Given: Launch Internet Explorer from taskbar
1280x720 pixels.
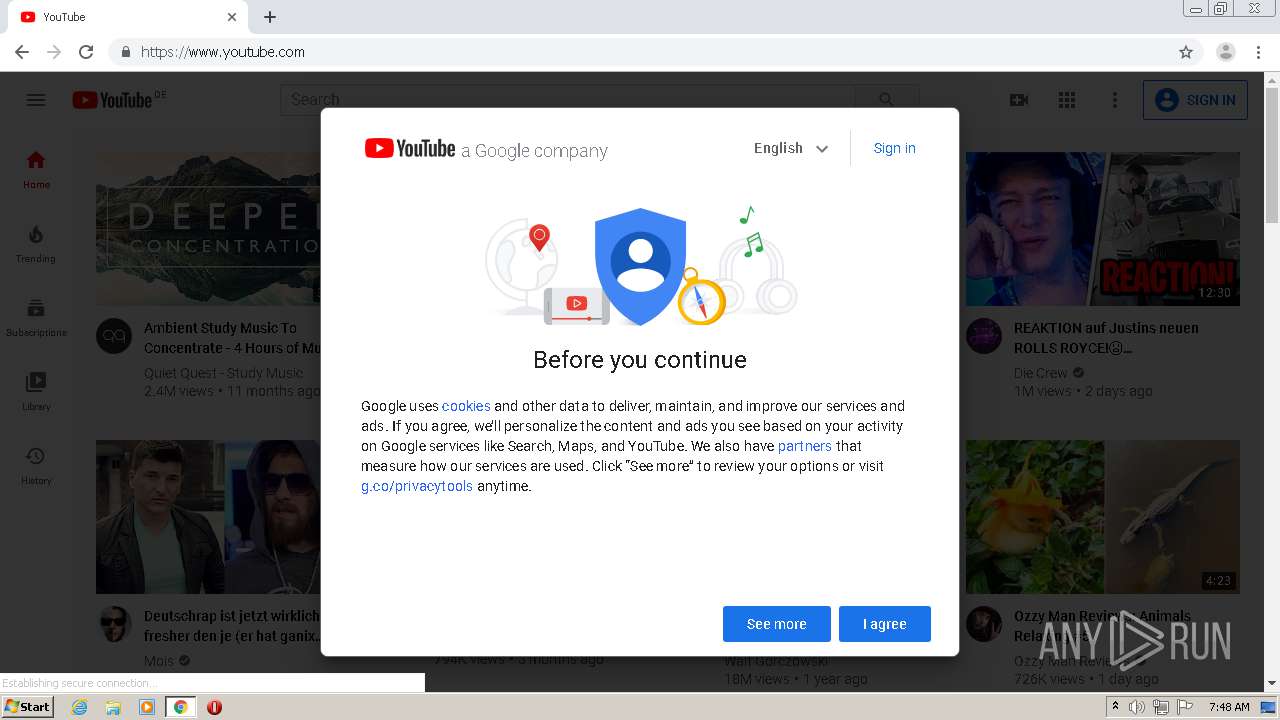Looking at the screenshot, I should click(x=80, y=707).
